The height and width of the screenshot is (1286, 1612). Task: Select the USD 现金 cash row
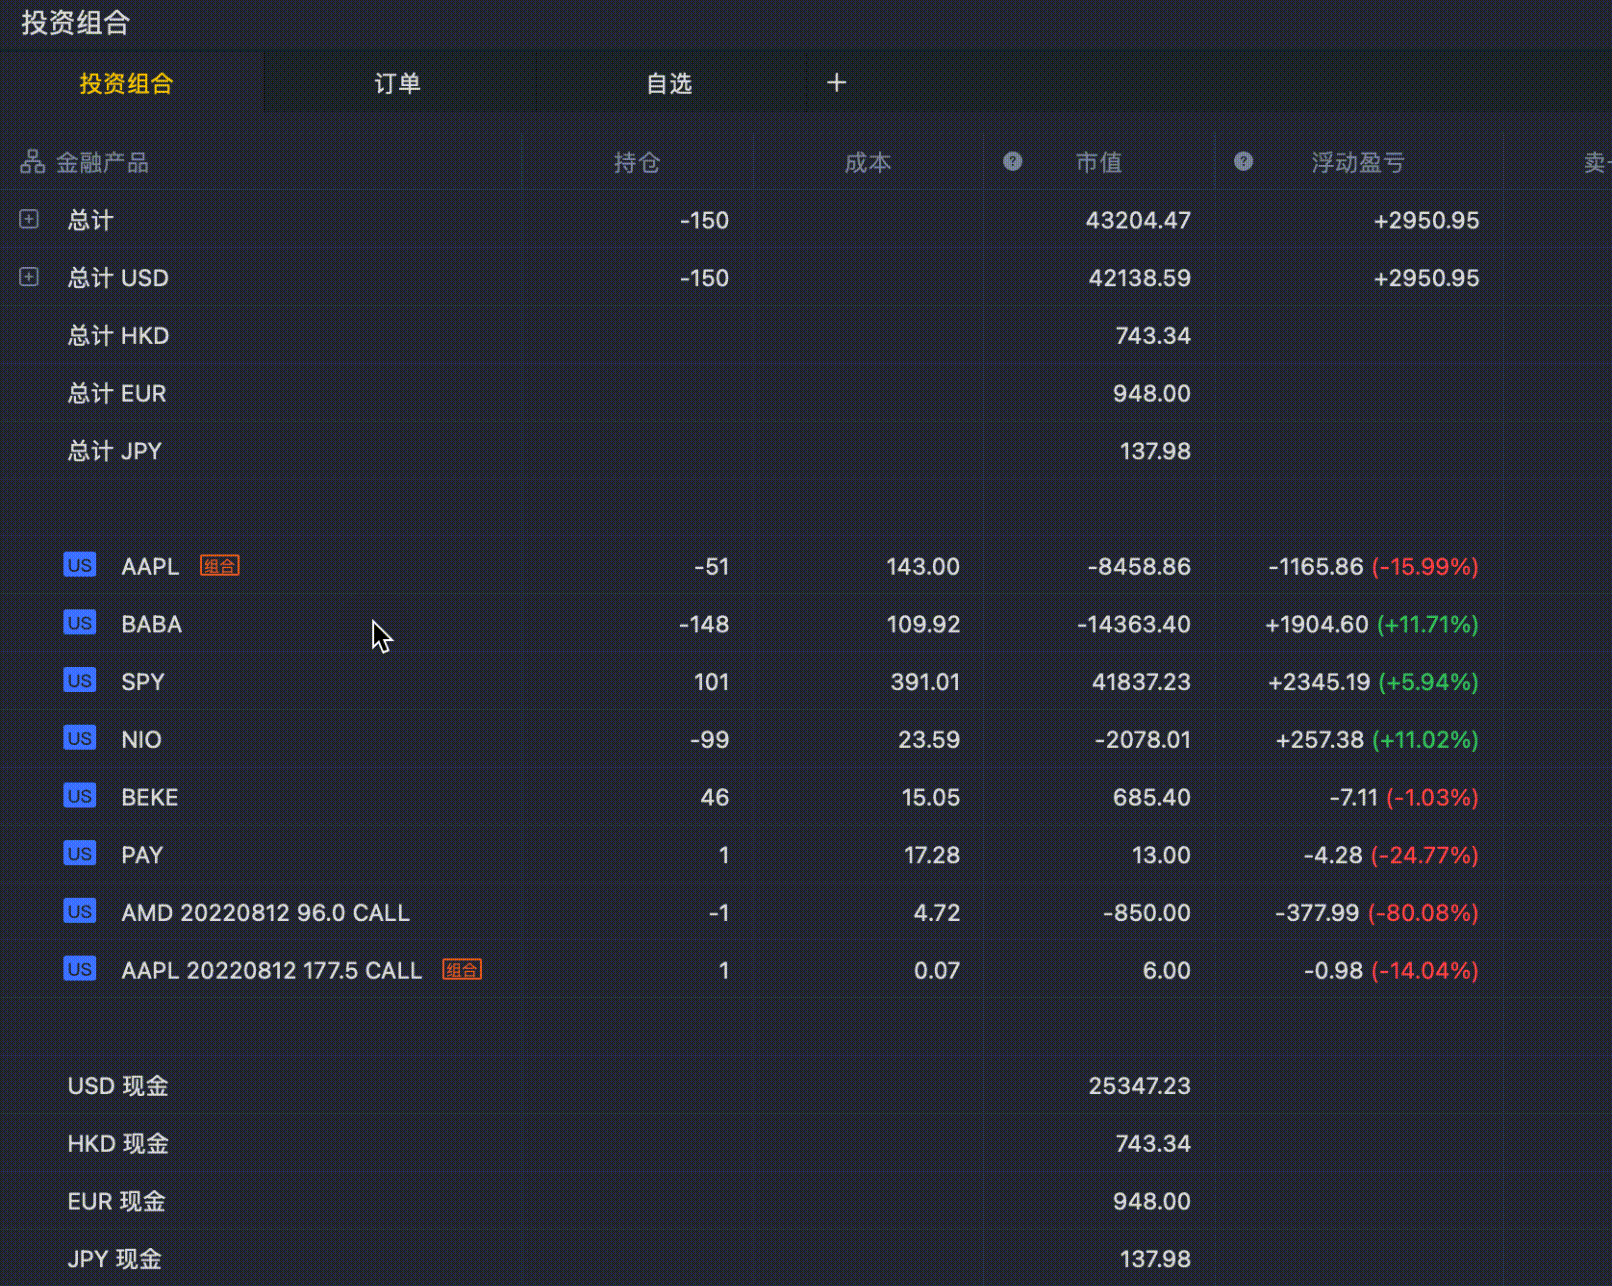point(118,1086)
